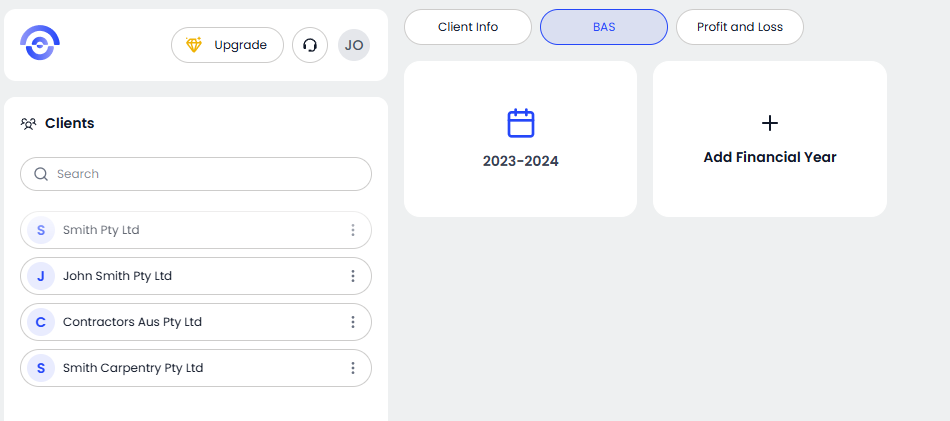The image size is (950, 421).
Task: Click the plus icon to add year
Action: (x=770, y=123)
